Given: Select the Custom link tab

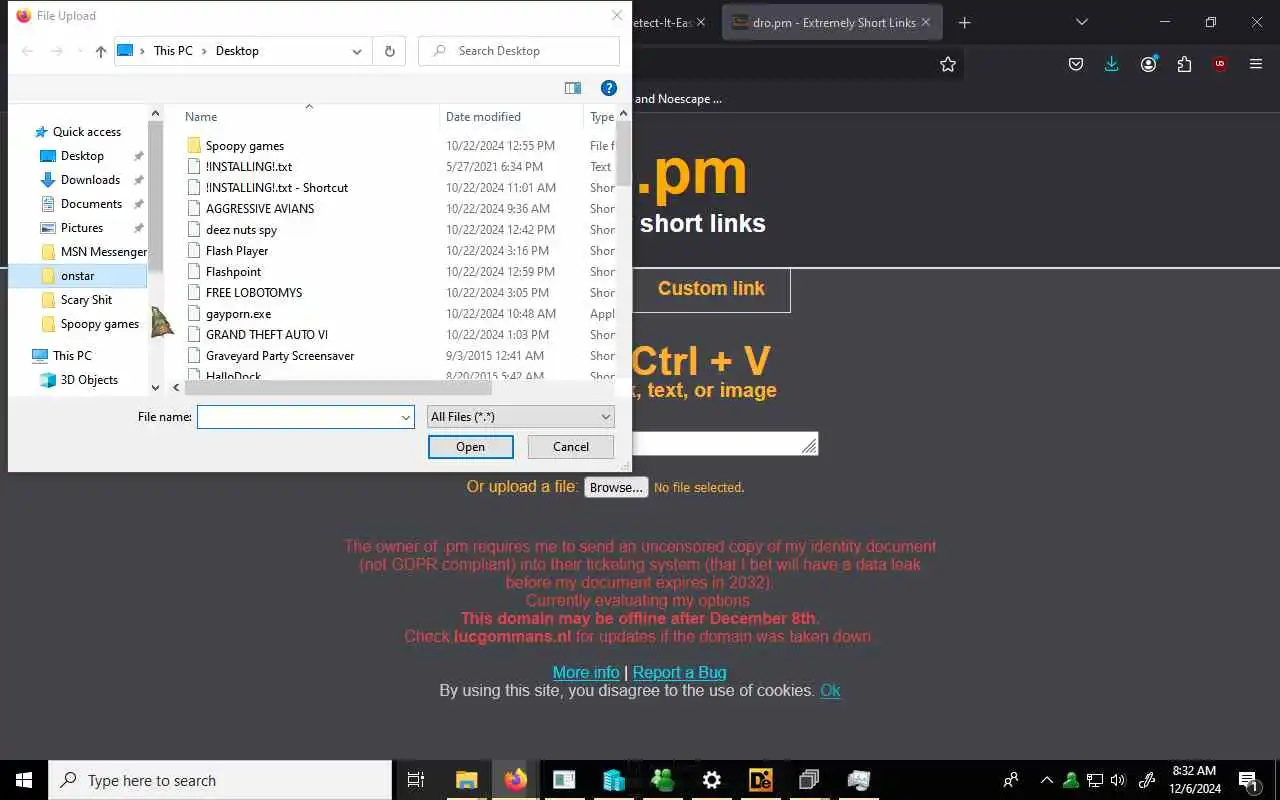Looking at the screenshot, I should (x=711, y=289).
